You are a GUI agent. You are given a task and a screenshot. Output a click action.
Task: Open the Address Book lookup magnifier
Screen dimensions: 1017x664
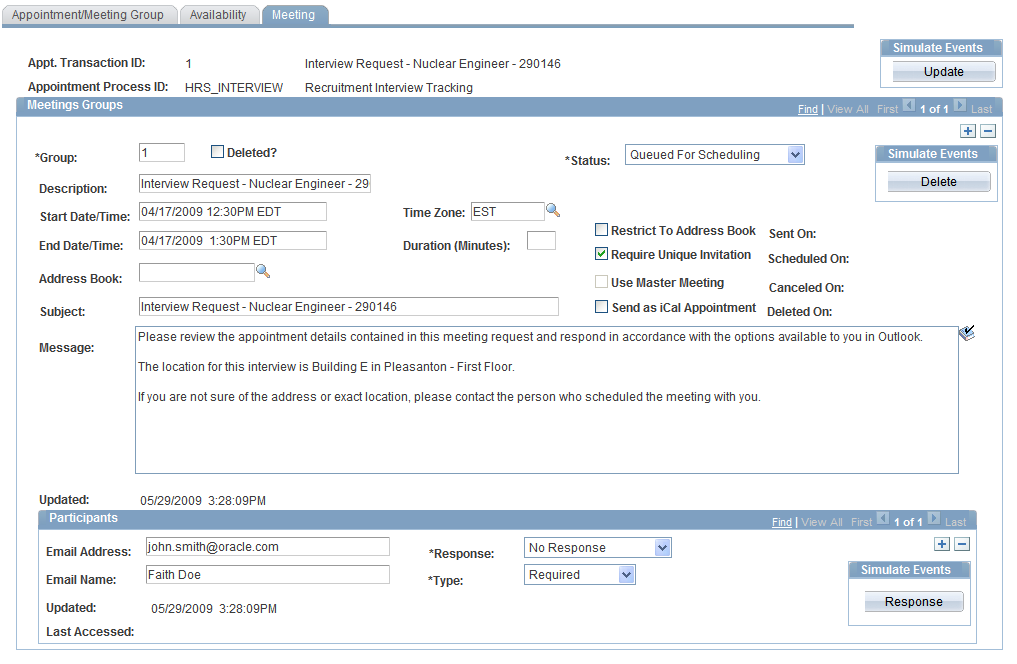[263, 271]
